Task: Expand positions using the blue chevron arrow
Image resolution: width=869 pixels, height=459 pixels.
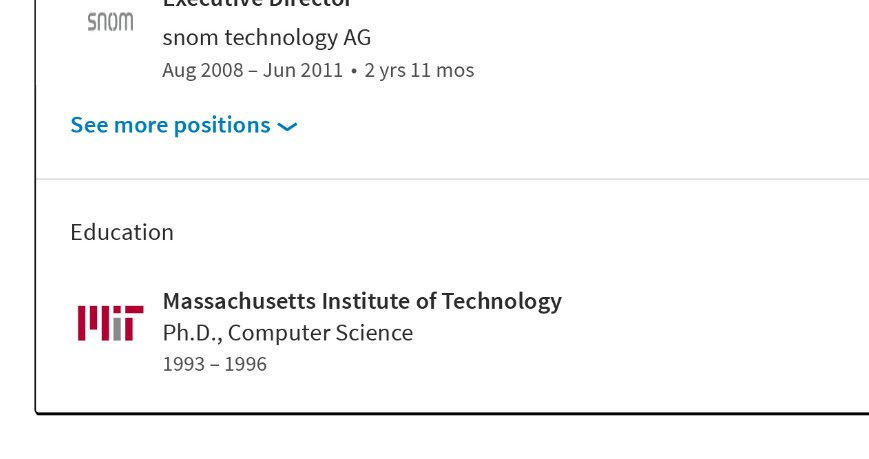Action: [287, 127]
